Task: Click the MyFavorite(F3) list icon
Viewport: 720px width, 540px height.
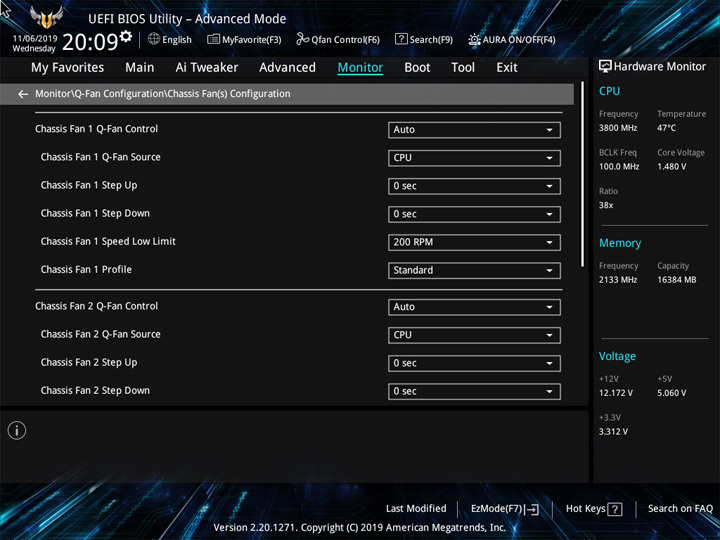Action: [x=213, y=39]
